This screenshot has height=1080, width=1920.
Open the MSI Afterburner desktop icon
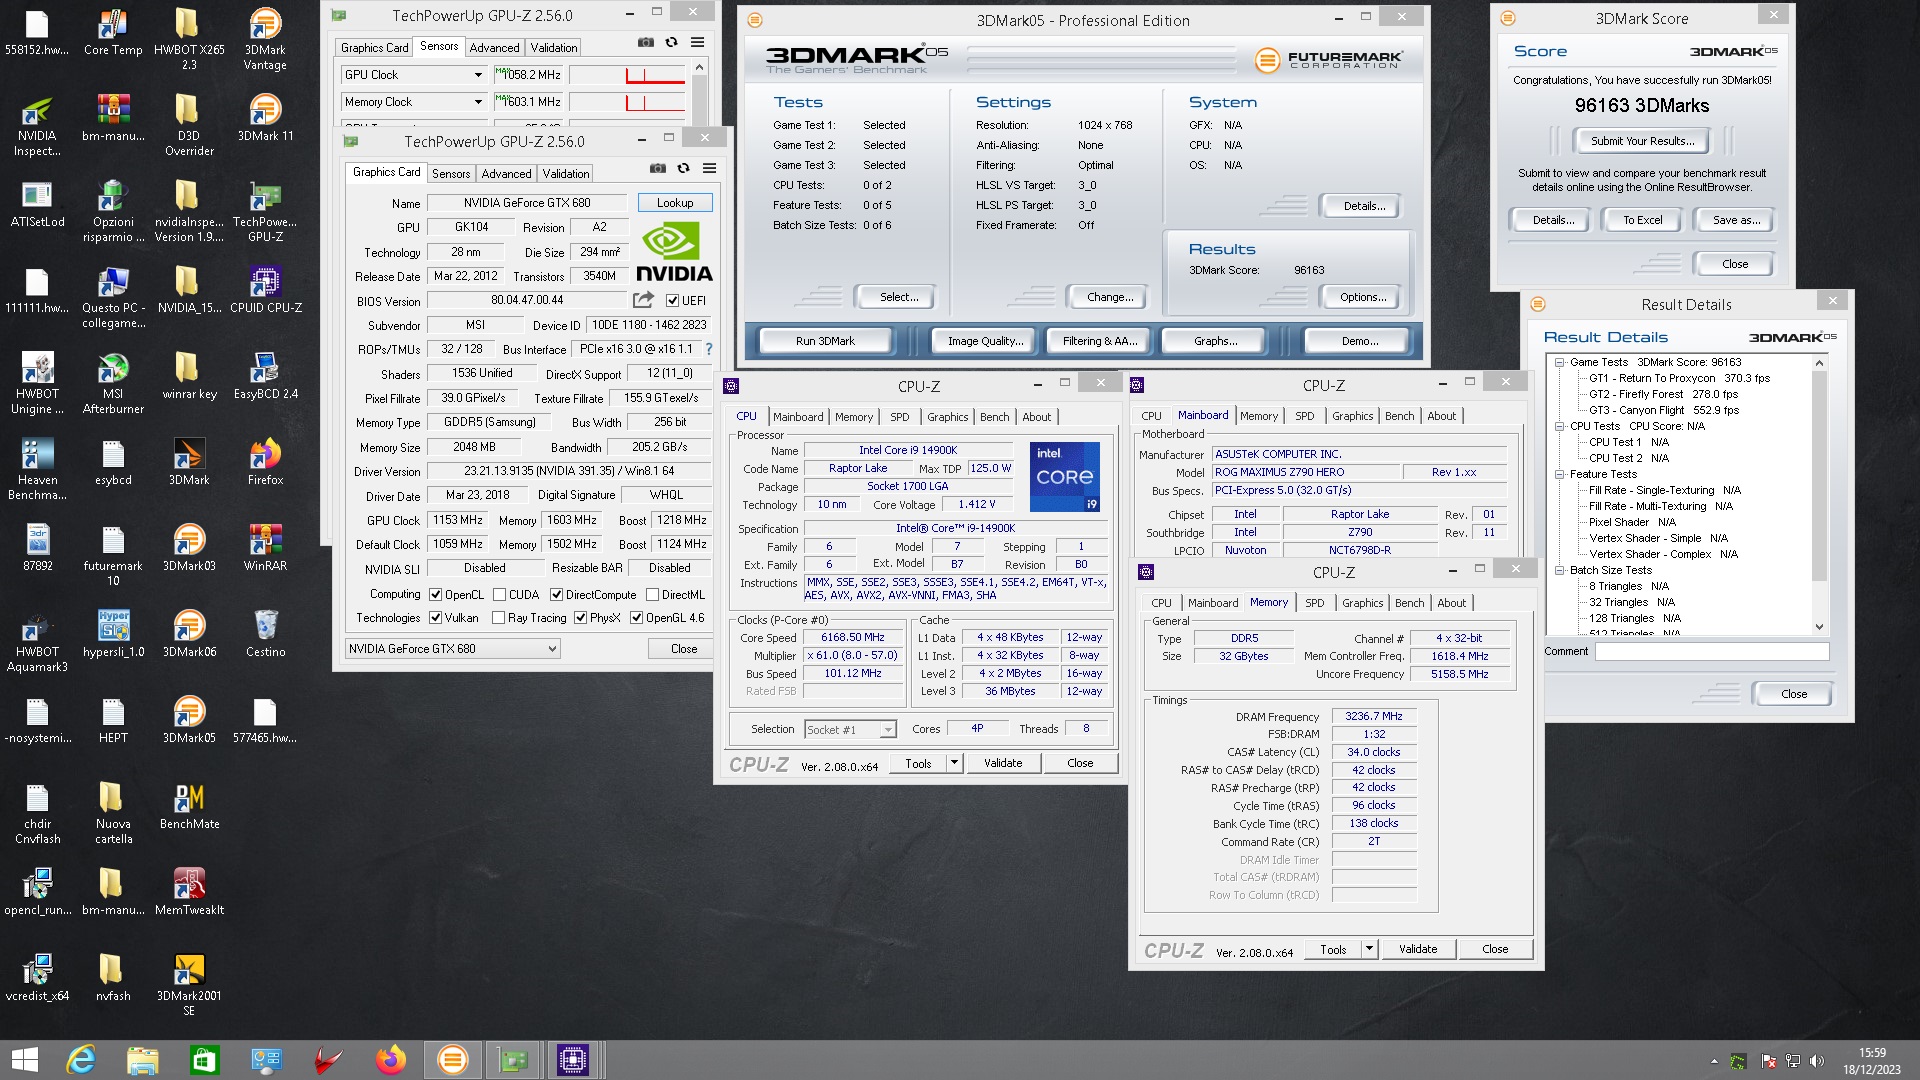coord(113,384)
